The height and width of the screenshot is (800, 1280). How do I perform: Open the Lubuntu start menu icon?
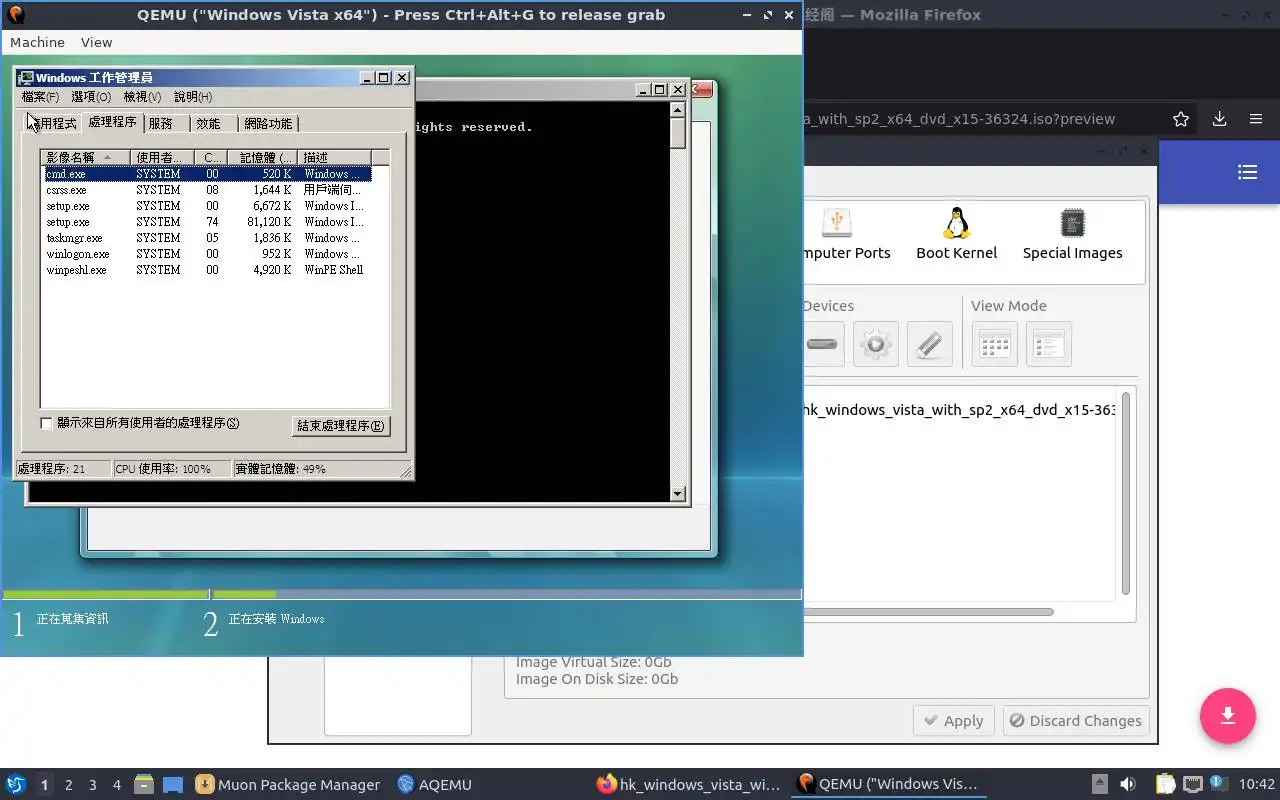tap(15, 785)
